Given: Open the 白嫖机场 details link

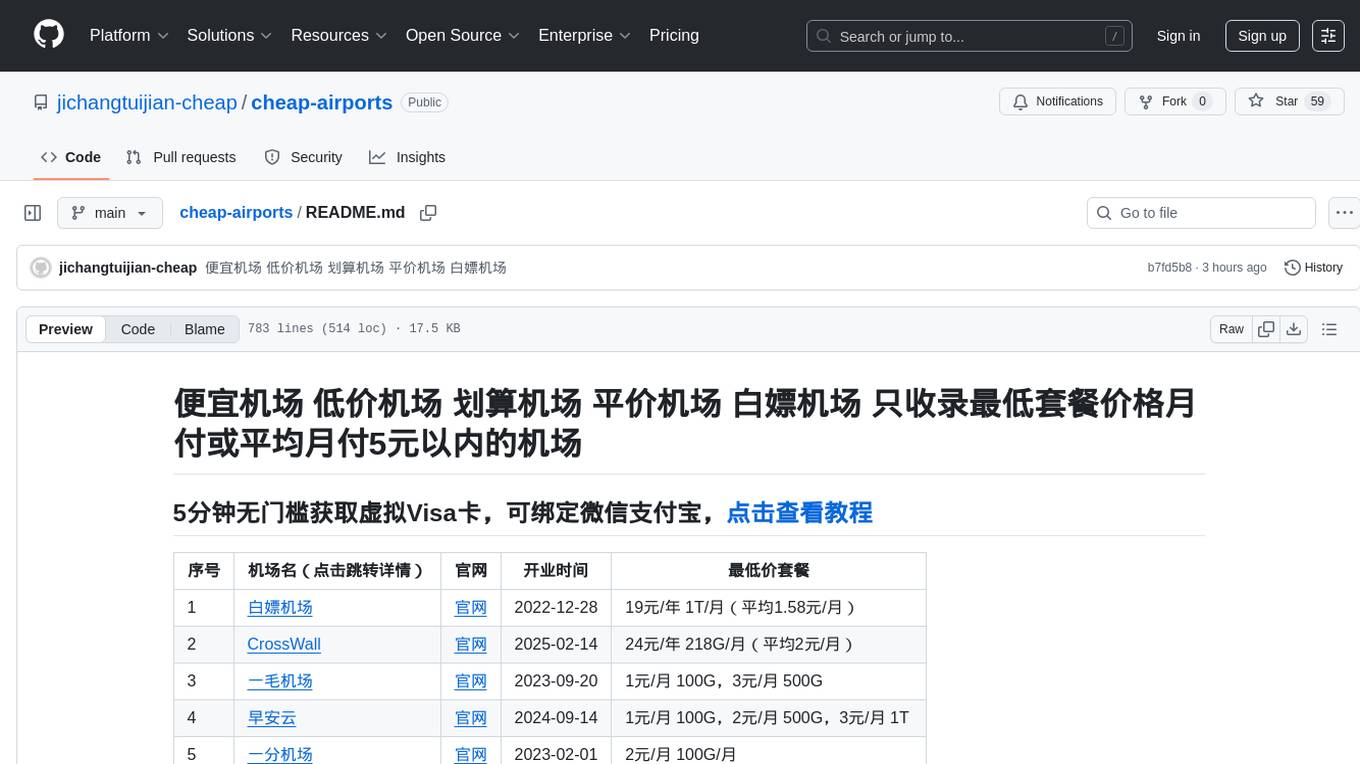Looking at the screenshot, I should coord(280,607).
